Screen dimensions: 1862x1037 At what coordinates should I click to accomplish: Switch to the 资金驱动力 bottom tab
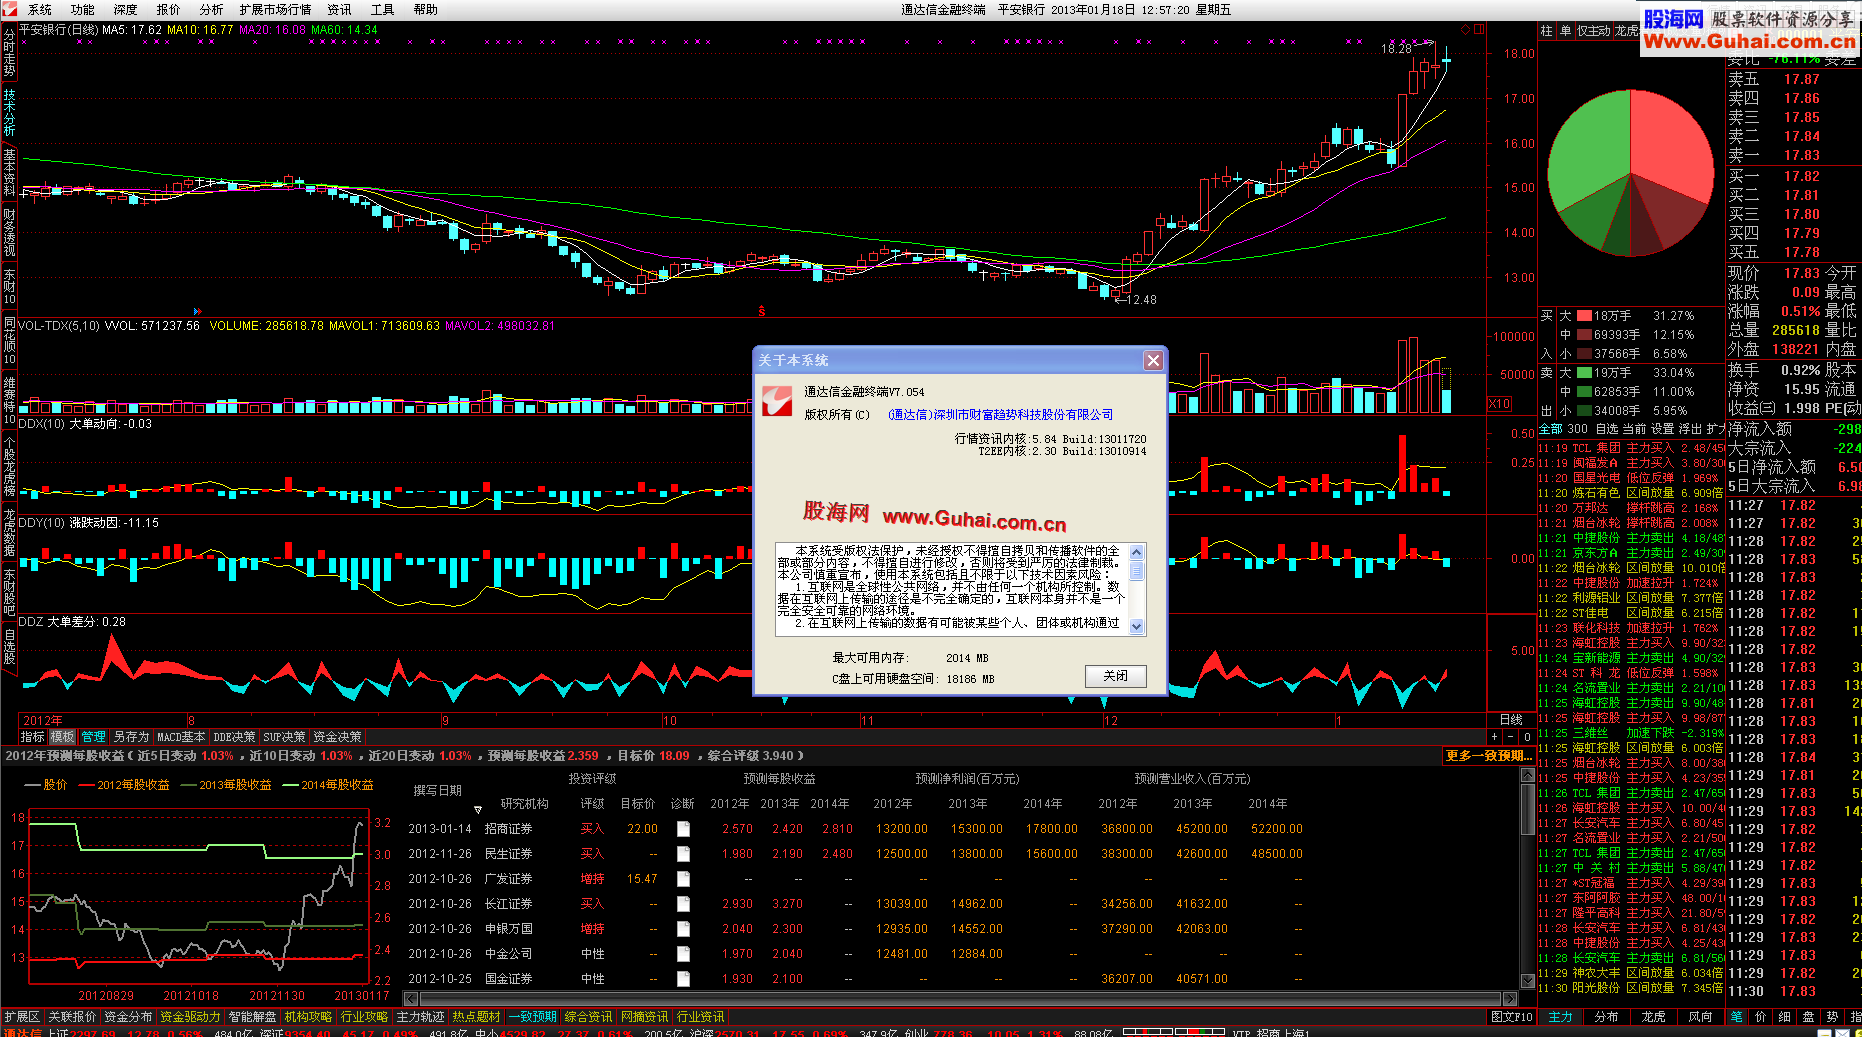point(190,1017)
